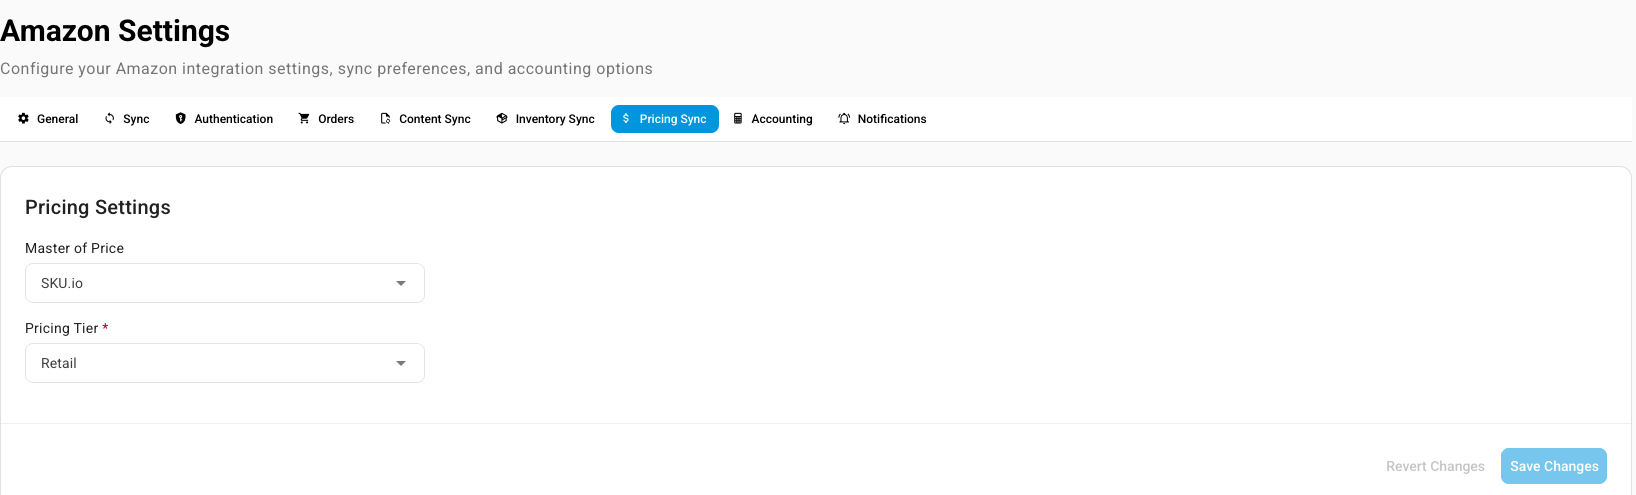Click the Configure your Amazon integration description
The width and height of the screenshot is (1636, 495).
coord(326,69)
